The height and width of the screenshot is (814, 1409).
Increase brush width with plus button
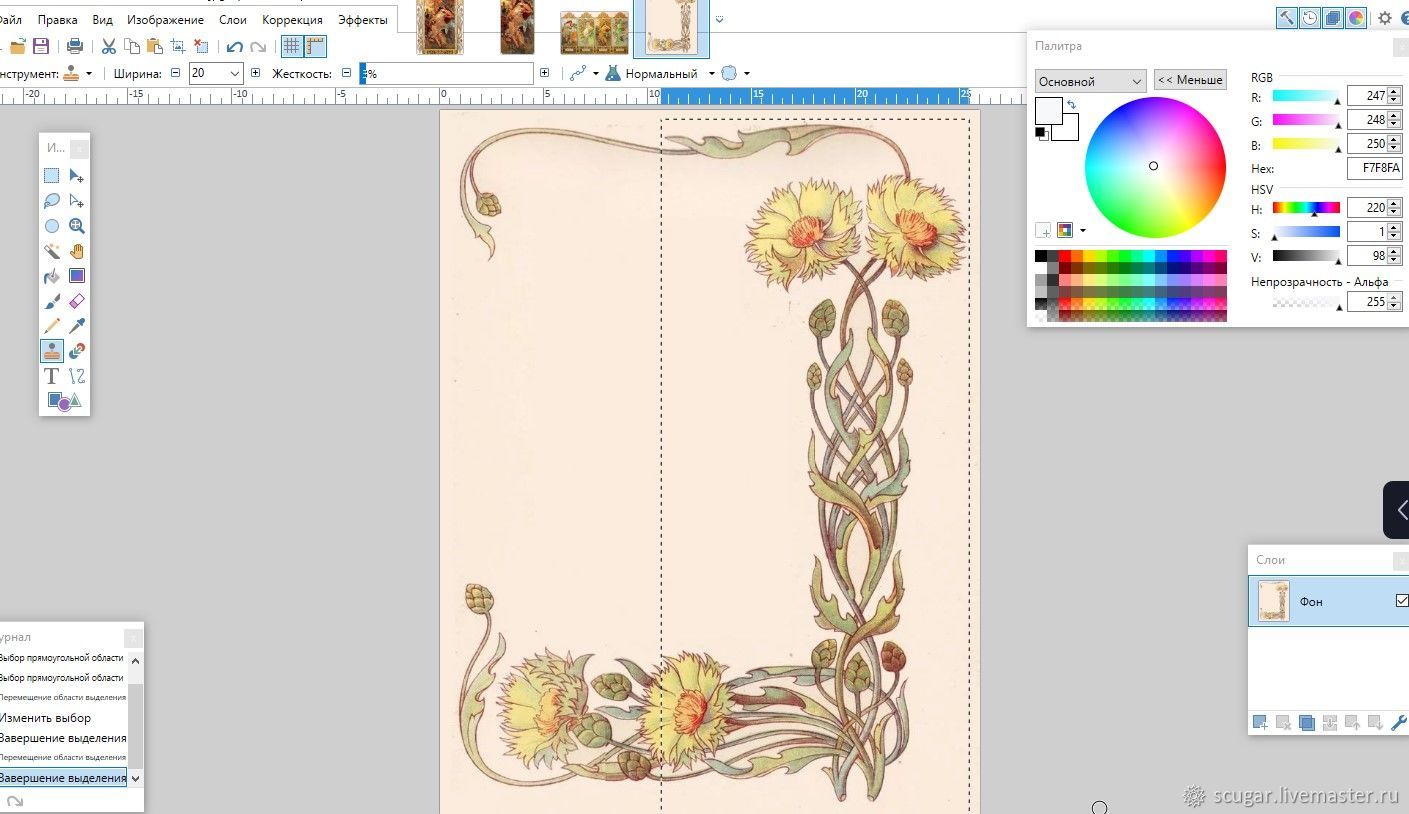pyautogui.click(x=256, y=73)
